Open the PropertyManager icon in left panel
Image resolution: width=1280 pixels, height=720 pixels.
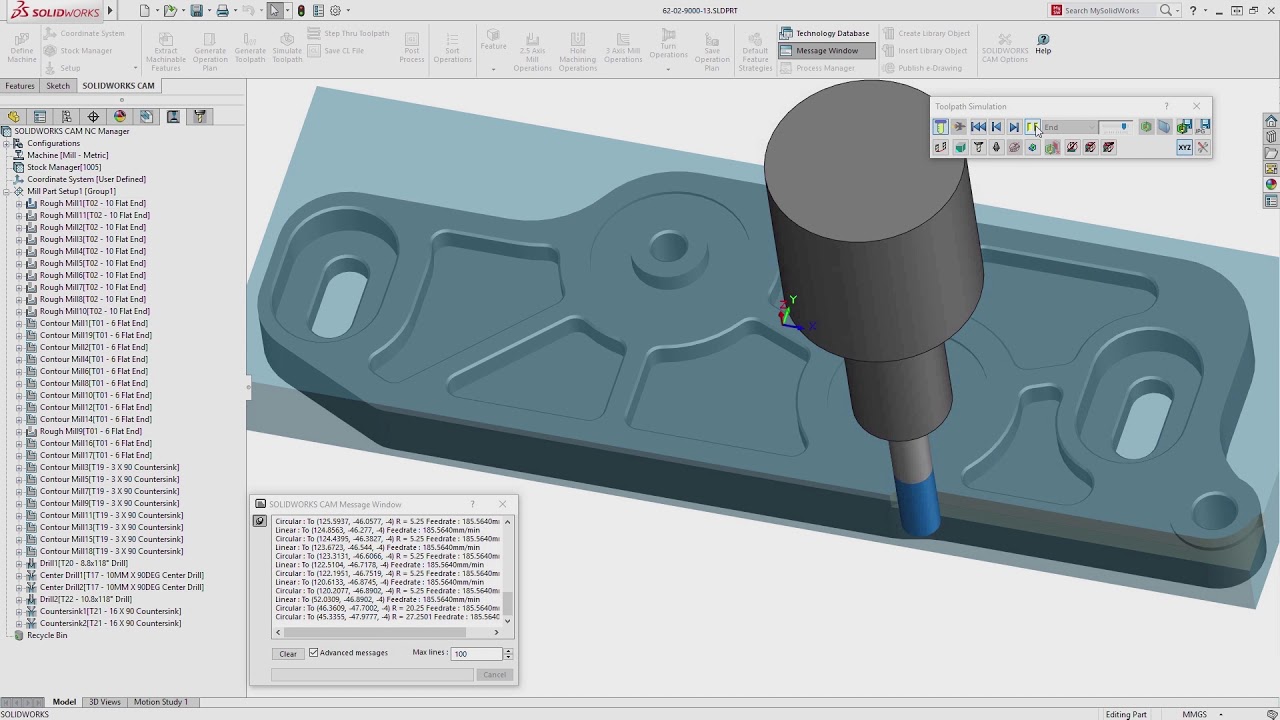40,116
